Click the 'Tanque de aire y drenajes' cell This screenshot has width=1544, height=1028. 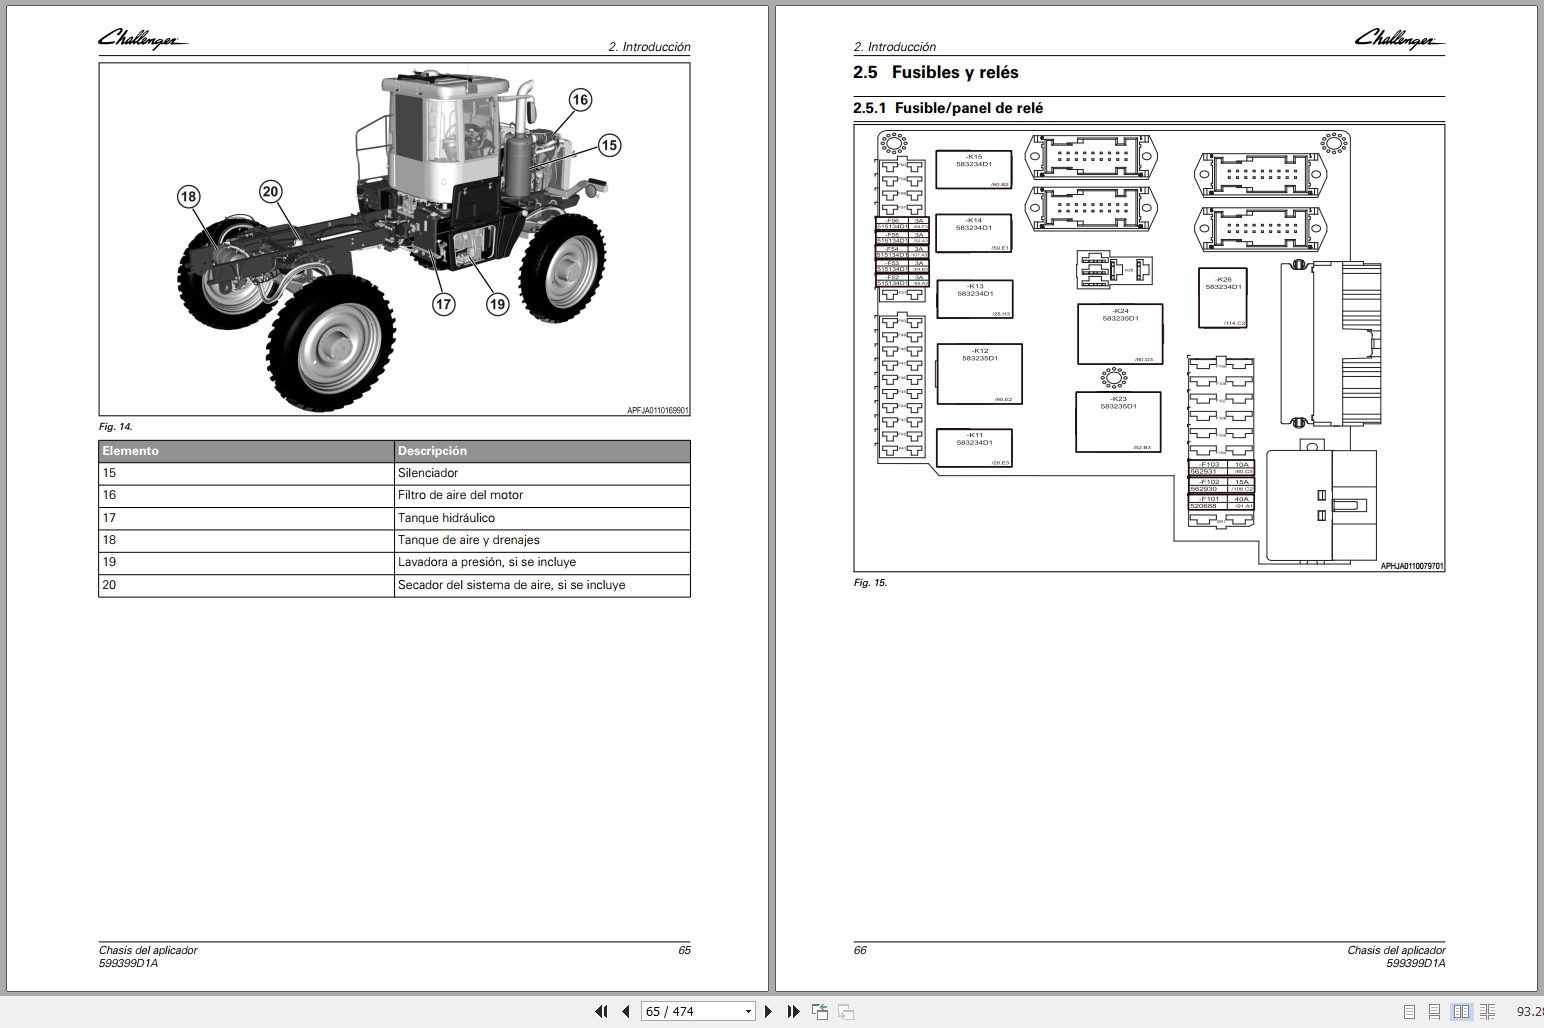542,540
